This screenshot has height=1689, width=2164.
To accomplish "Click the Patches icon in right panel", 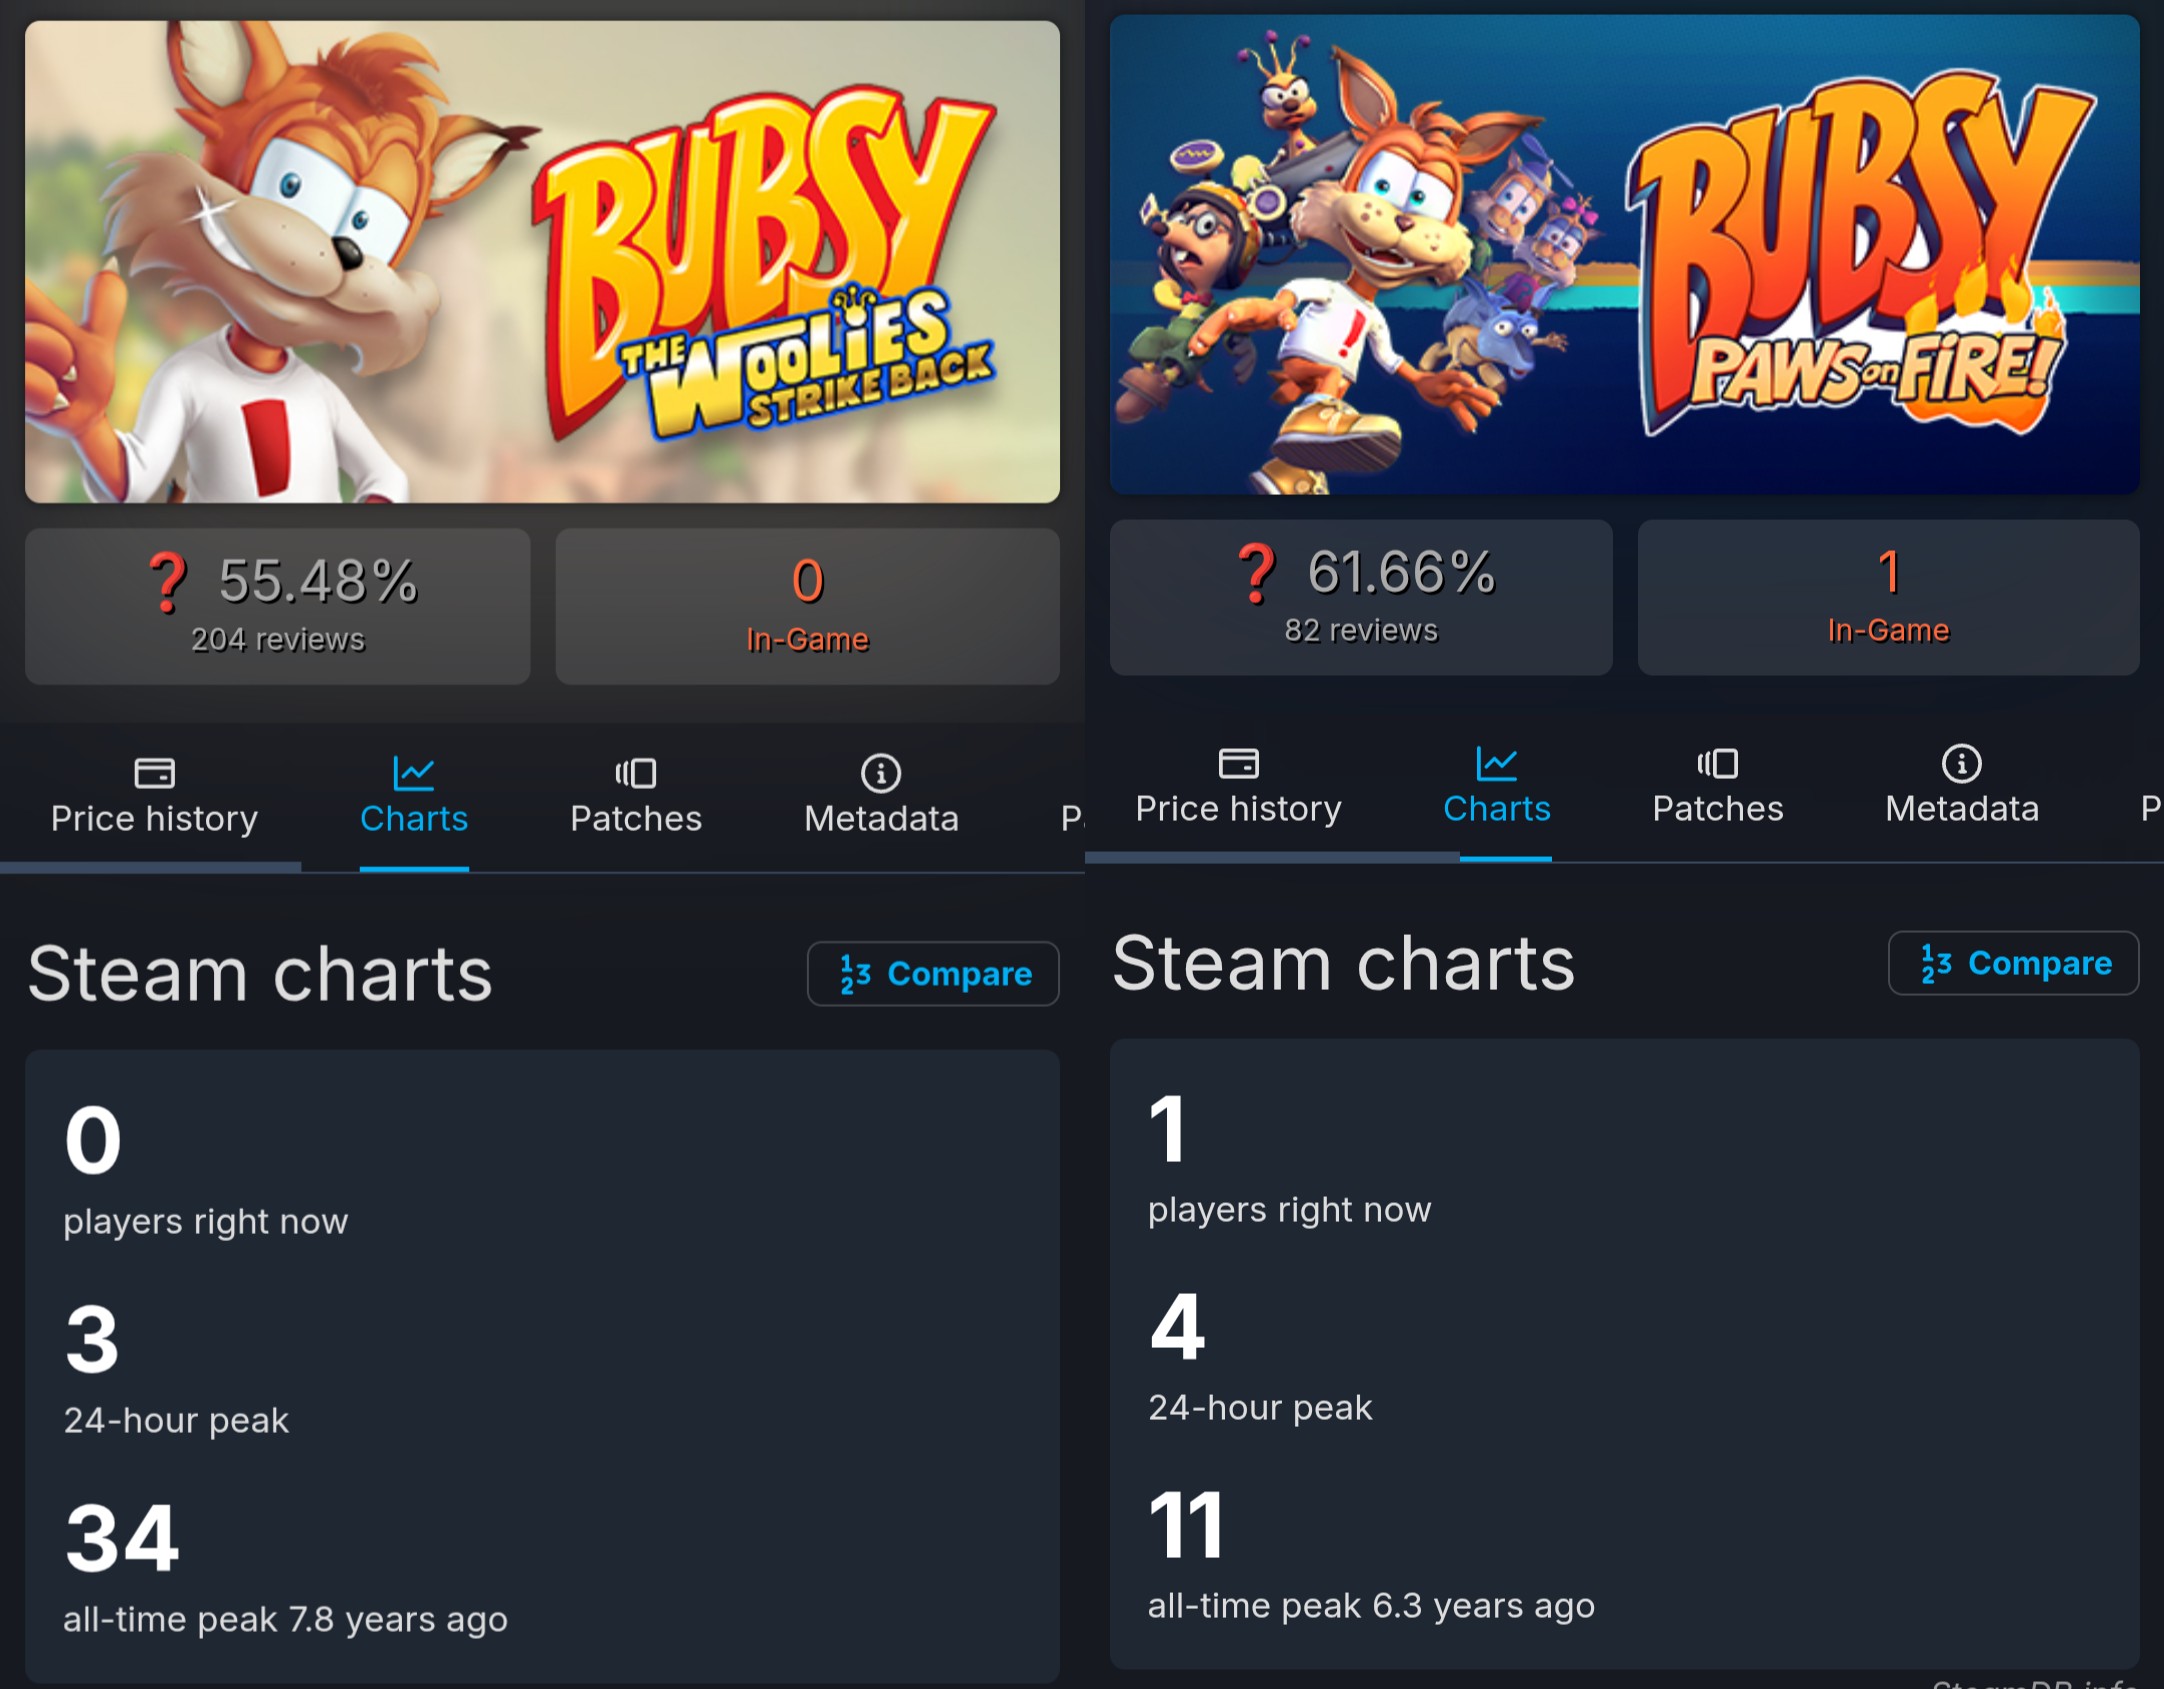I will click(x=1718, y=763).
